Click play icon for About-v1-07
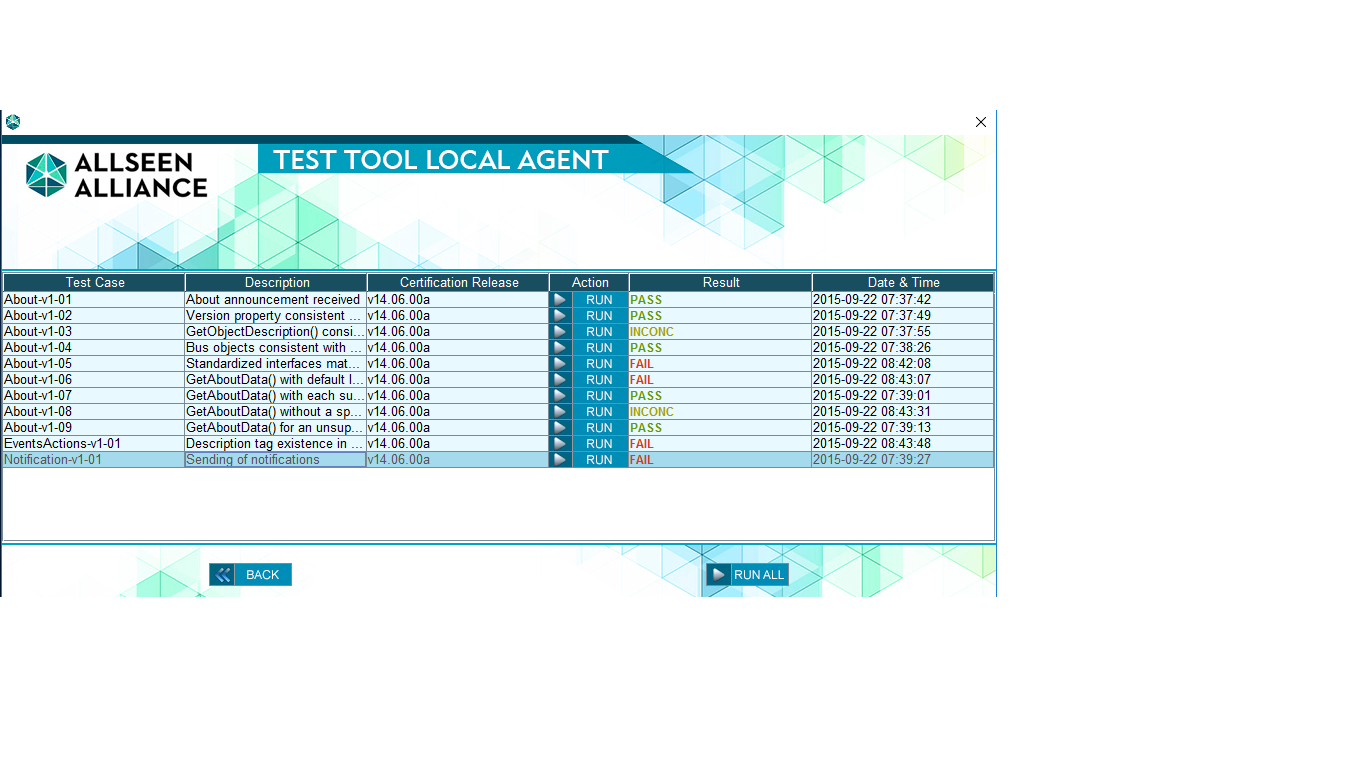The image size is (1366, 768). coord(560,395)
